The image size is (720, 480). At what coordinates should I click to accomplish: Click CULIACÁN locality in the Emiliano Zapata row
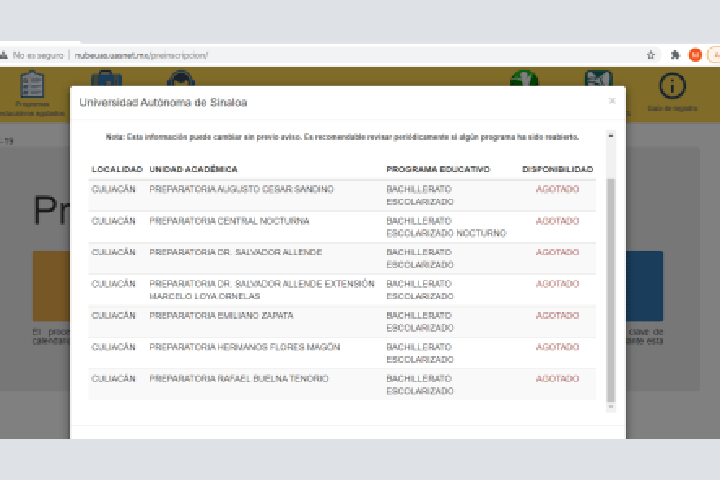pos(113,316)
